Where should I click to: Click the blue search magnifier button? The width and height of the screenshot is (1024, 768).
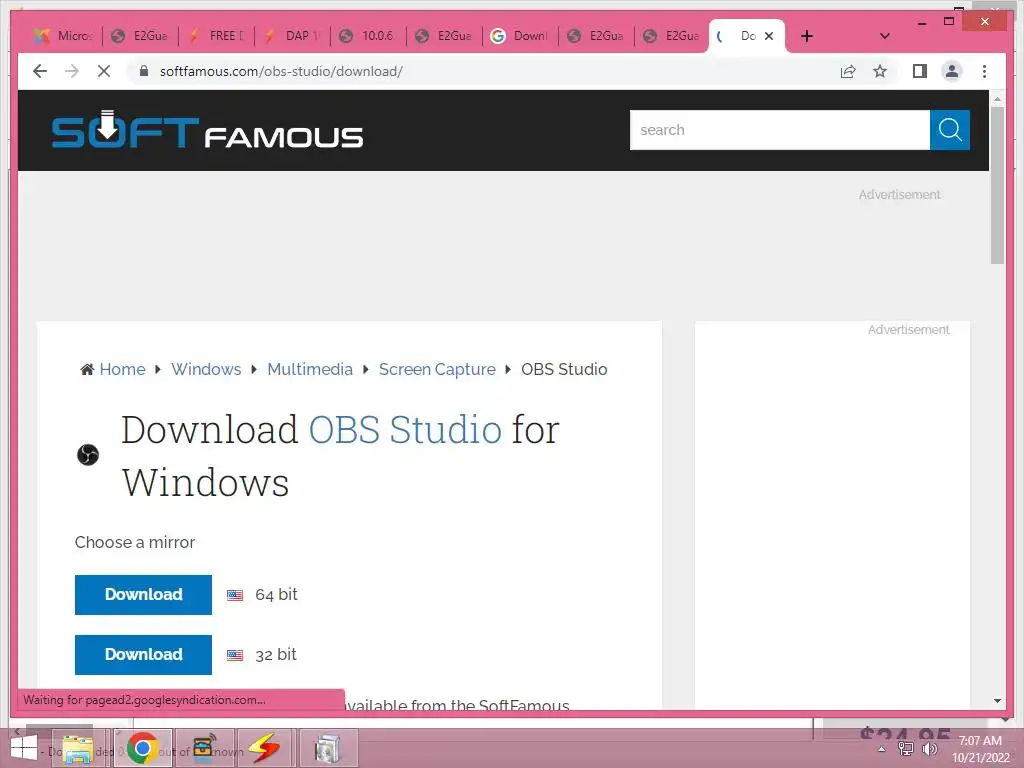pos(950,130)
